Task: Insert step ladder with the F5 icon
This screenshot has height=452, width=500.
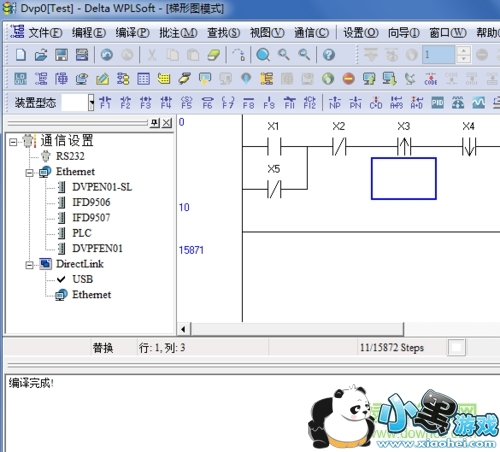Action: (x=187, y=103)
